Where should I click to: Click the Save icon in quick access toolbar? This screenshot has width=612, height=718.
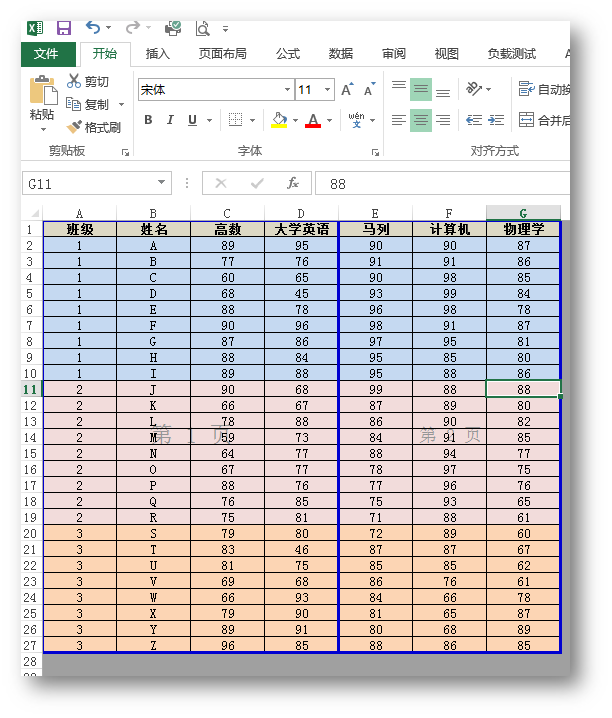[x=64, y=28]
